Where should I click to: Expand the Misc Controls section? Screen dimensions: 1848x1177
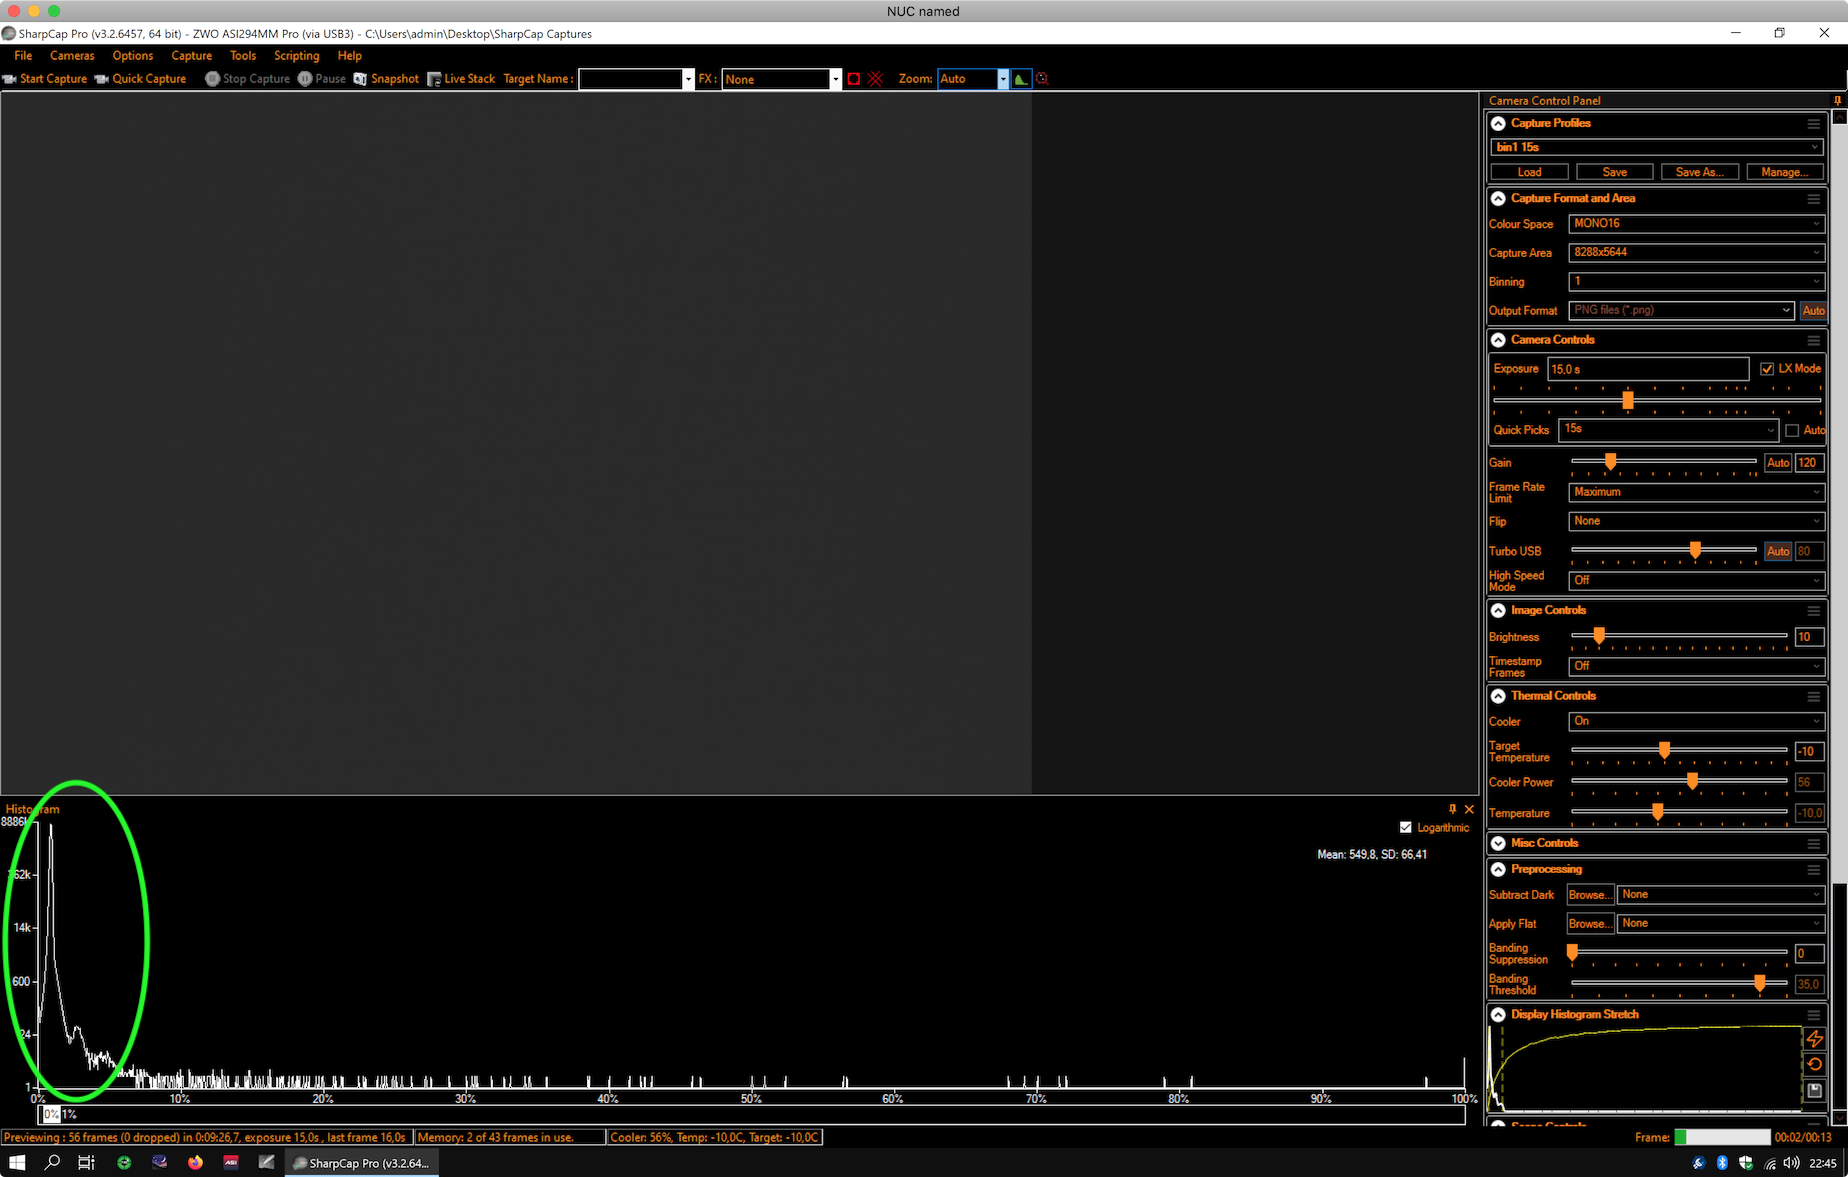pos(1498,843)
